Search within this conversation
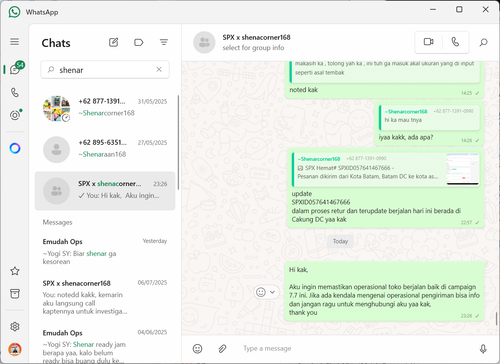This screenshot has width=500, height=364. (483, 42)
